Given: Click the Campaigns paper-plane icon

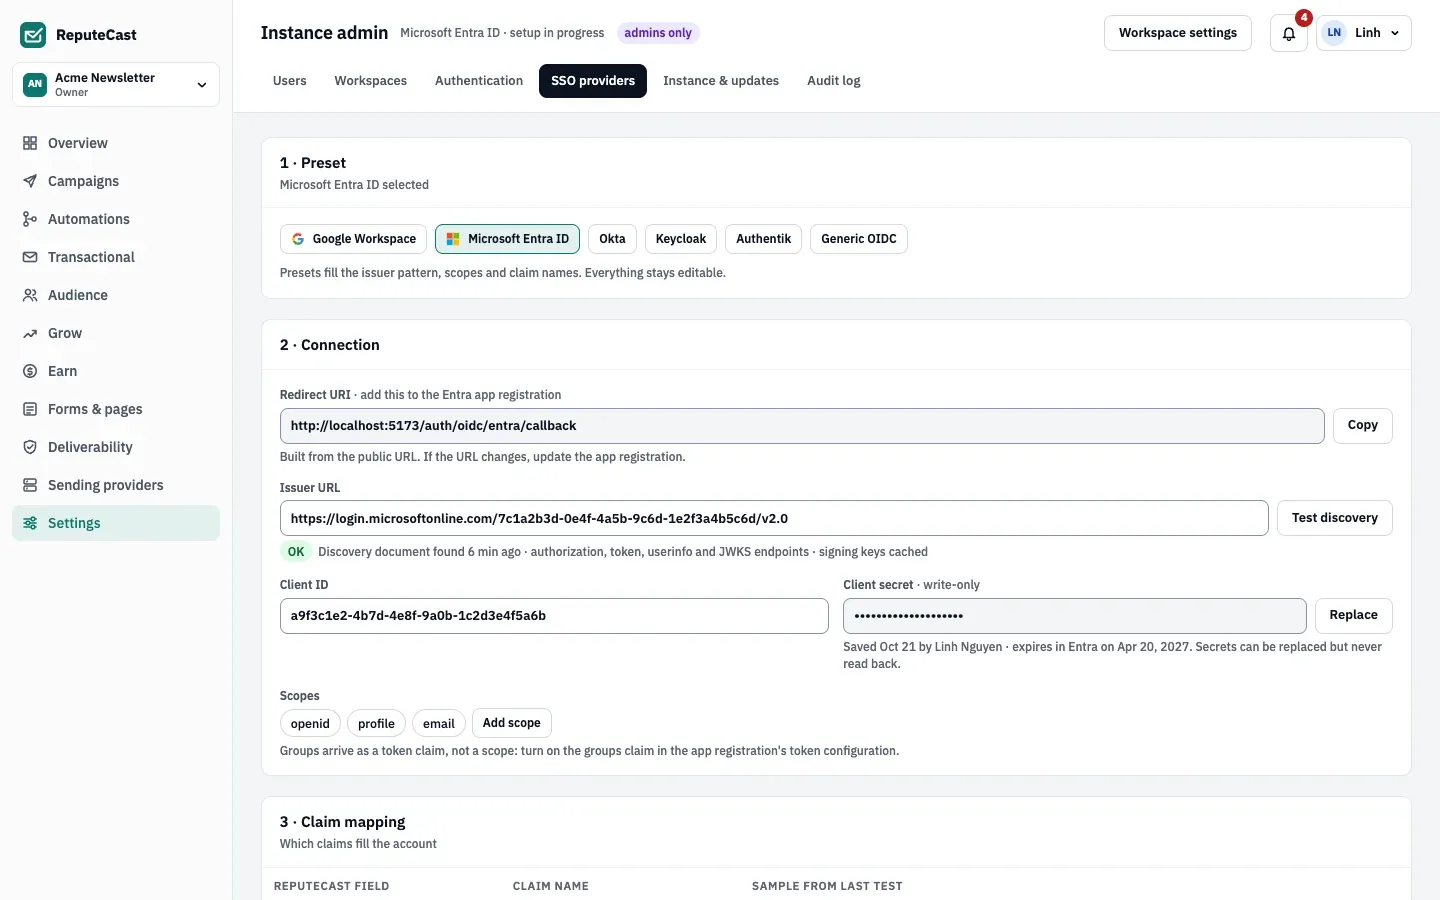Looking at the screenshot, I should [x=30, y=181].
